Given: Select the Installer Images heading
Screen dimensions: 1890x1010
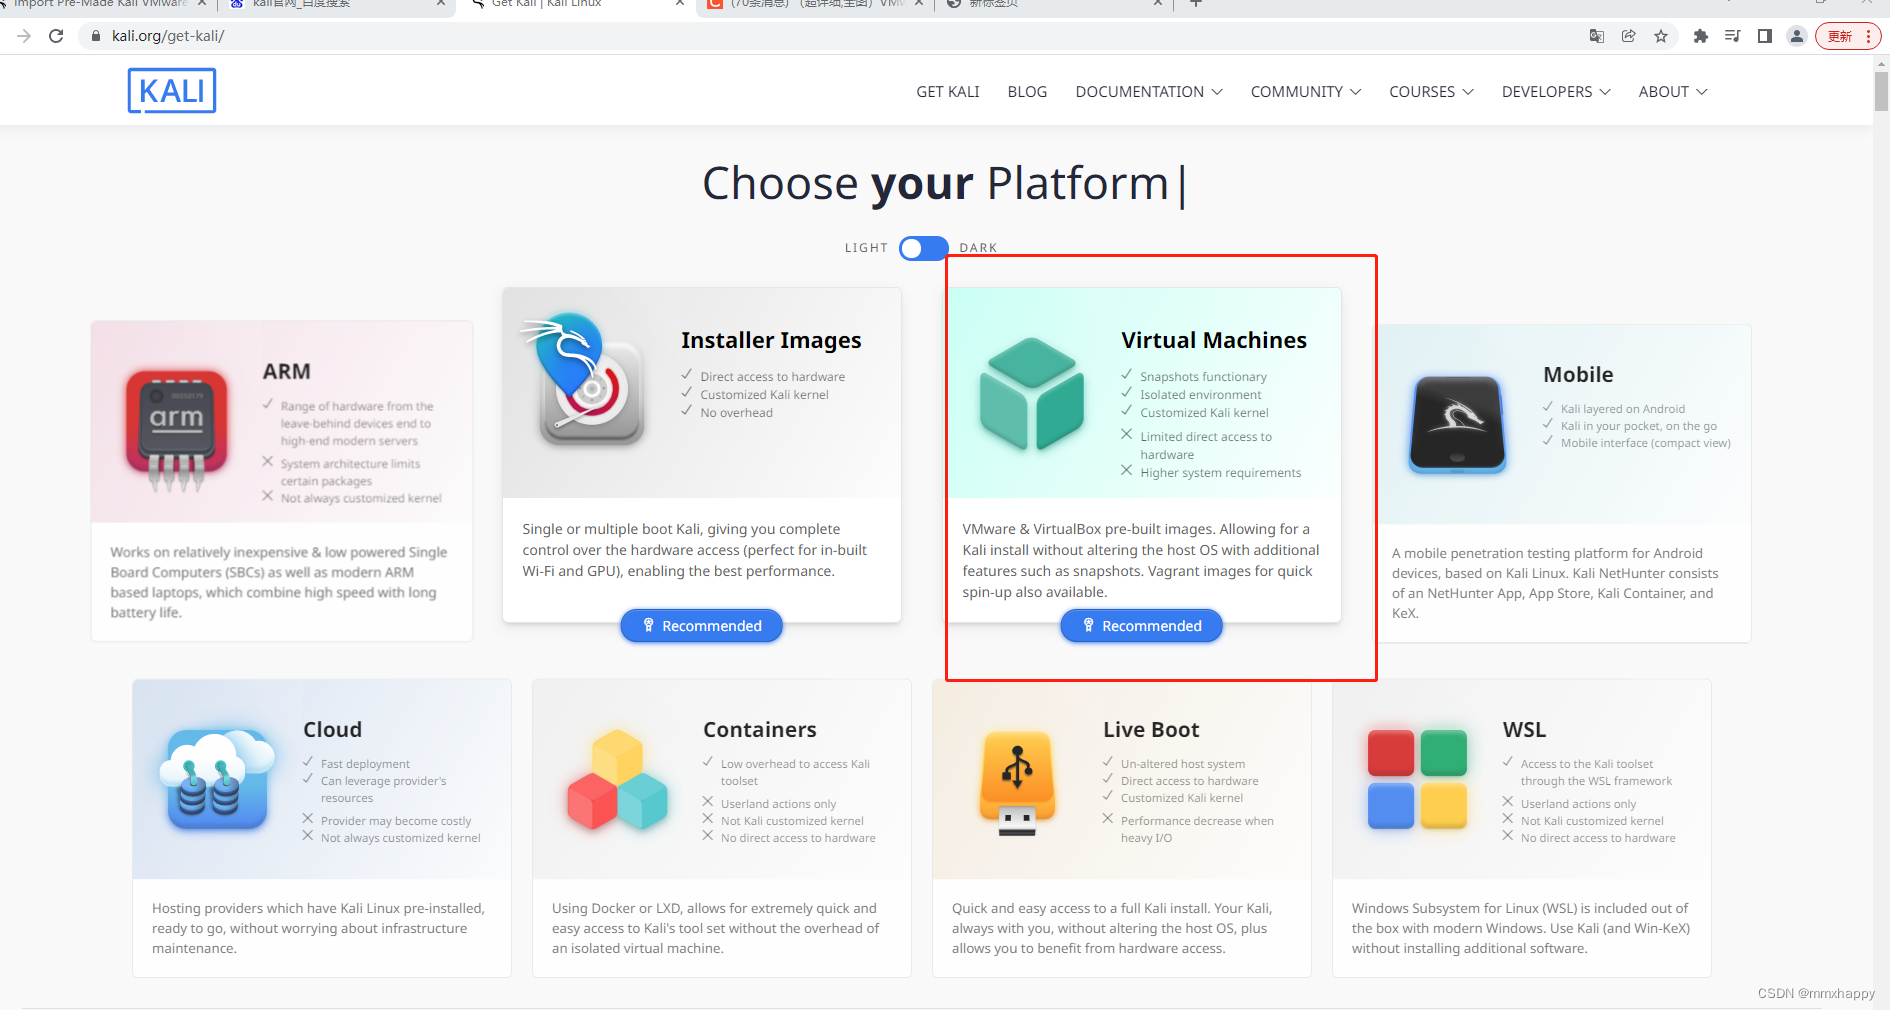Looking at the screenshot, I should [x=771, y=340].
